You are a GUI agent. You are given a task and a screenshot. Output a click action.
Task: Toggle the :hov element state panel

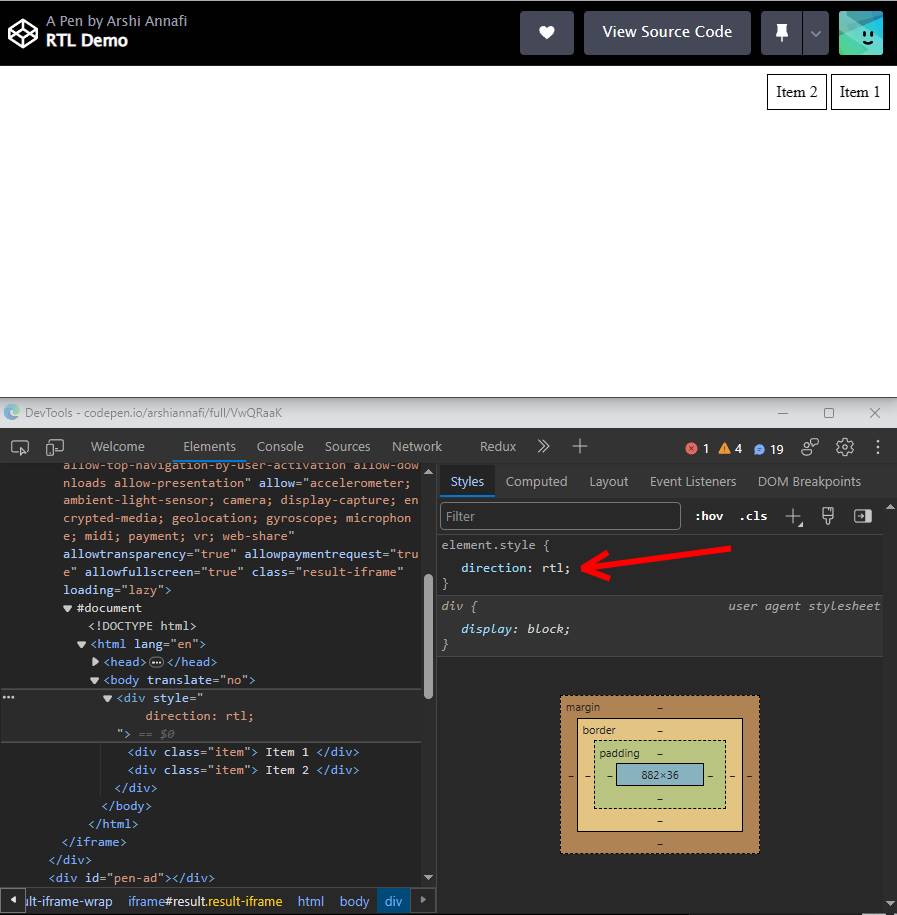click(708, 516)
